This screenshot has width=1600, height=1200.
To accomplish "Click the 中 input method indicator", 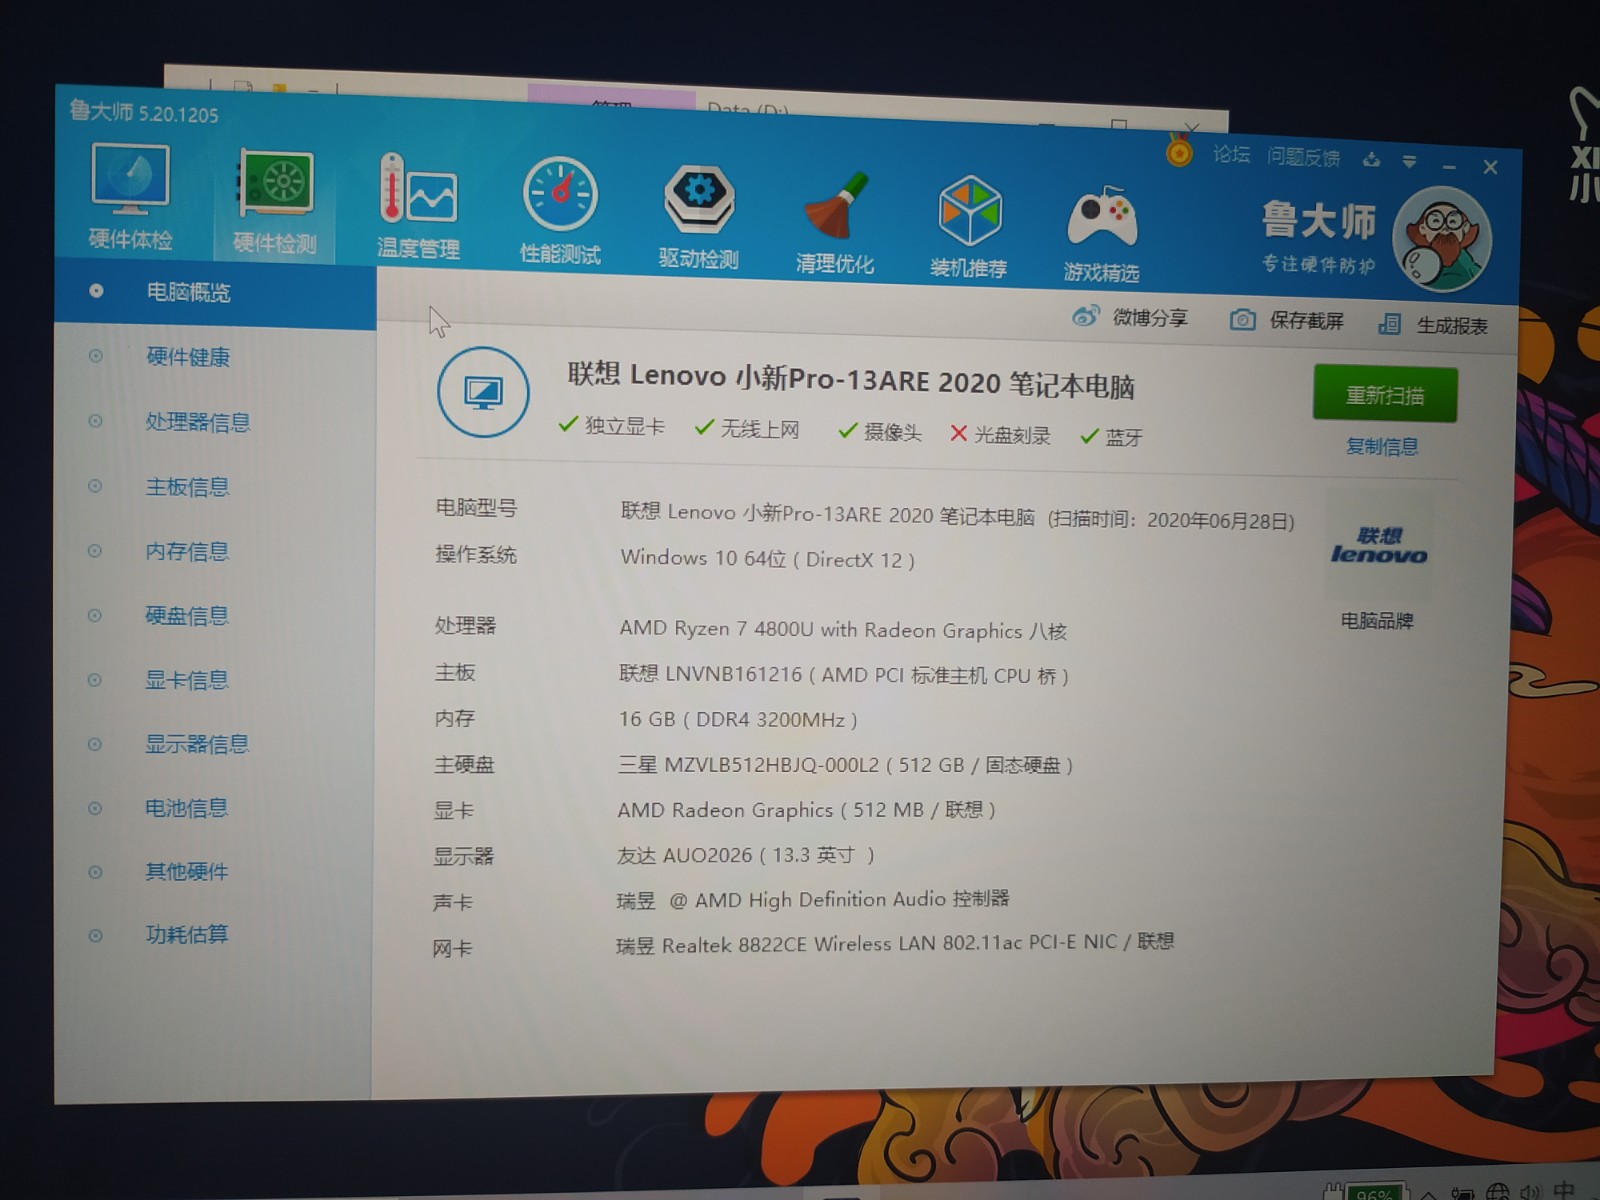I will click(x=1564, y=1190).
